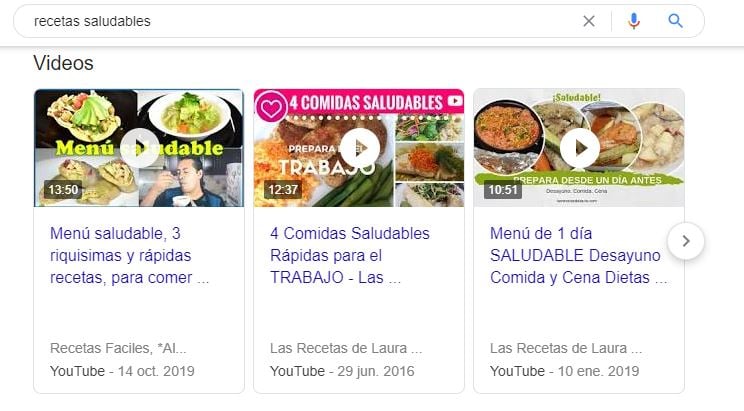The height and width of the screenshot is (411, 744).
Task: Click YouTube source dated 29 jun. 2016
Action: 342,371
